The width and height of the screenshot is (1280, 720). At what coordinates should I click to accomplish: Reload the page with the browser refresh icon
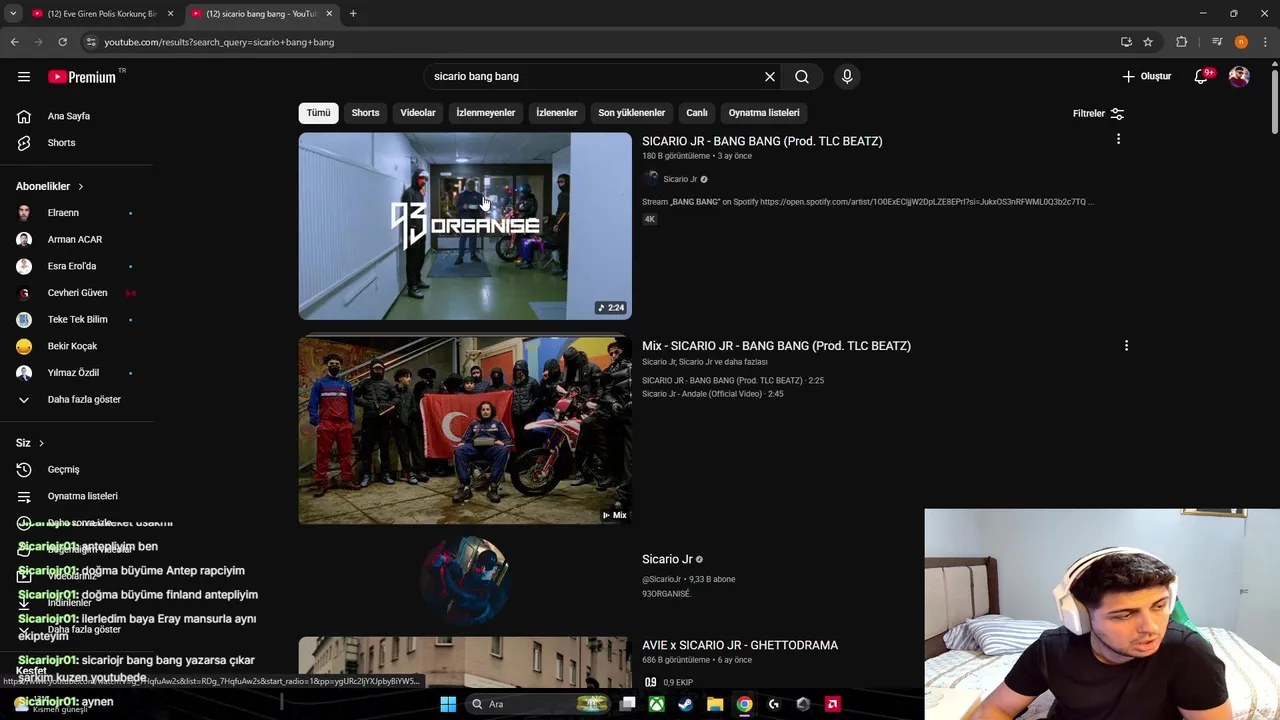click(x=62, y=42)
